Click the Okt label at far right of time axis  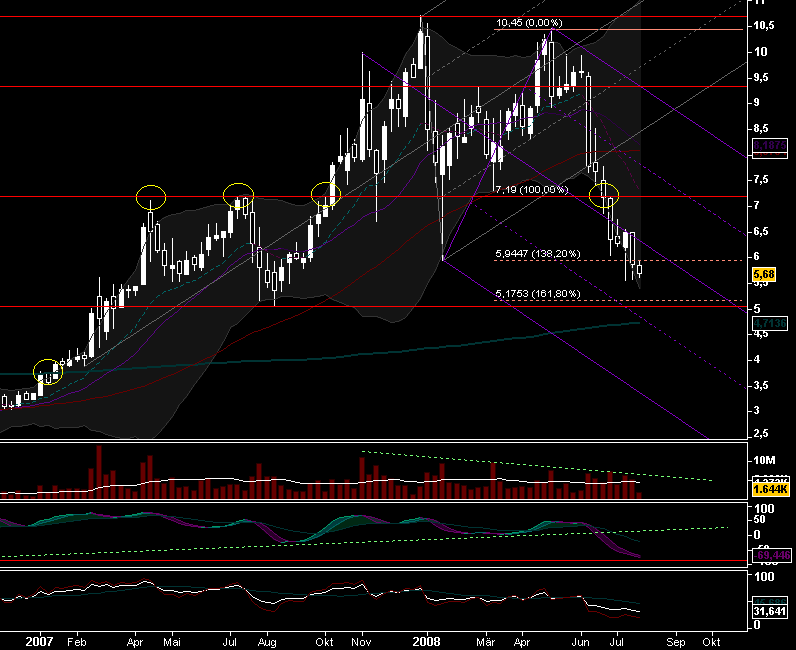711,642
